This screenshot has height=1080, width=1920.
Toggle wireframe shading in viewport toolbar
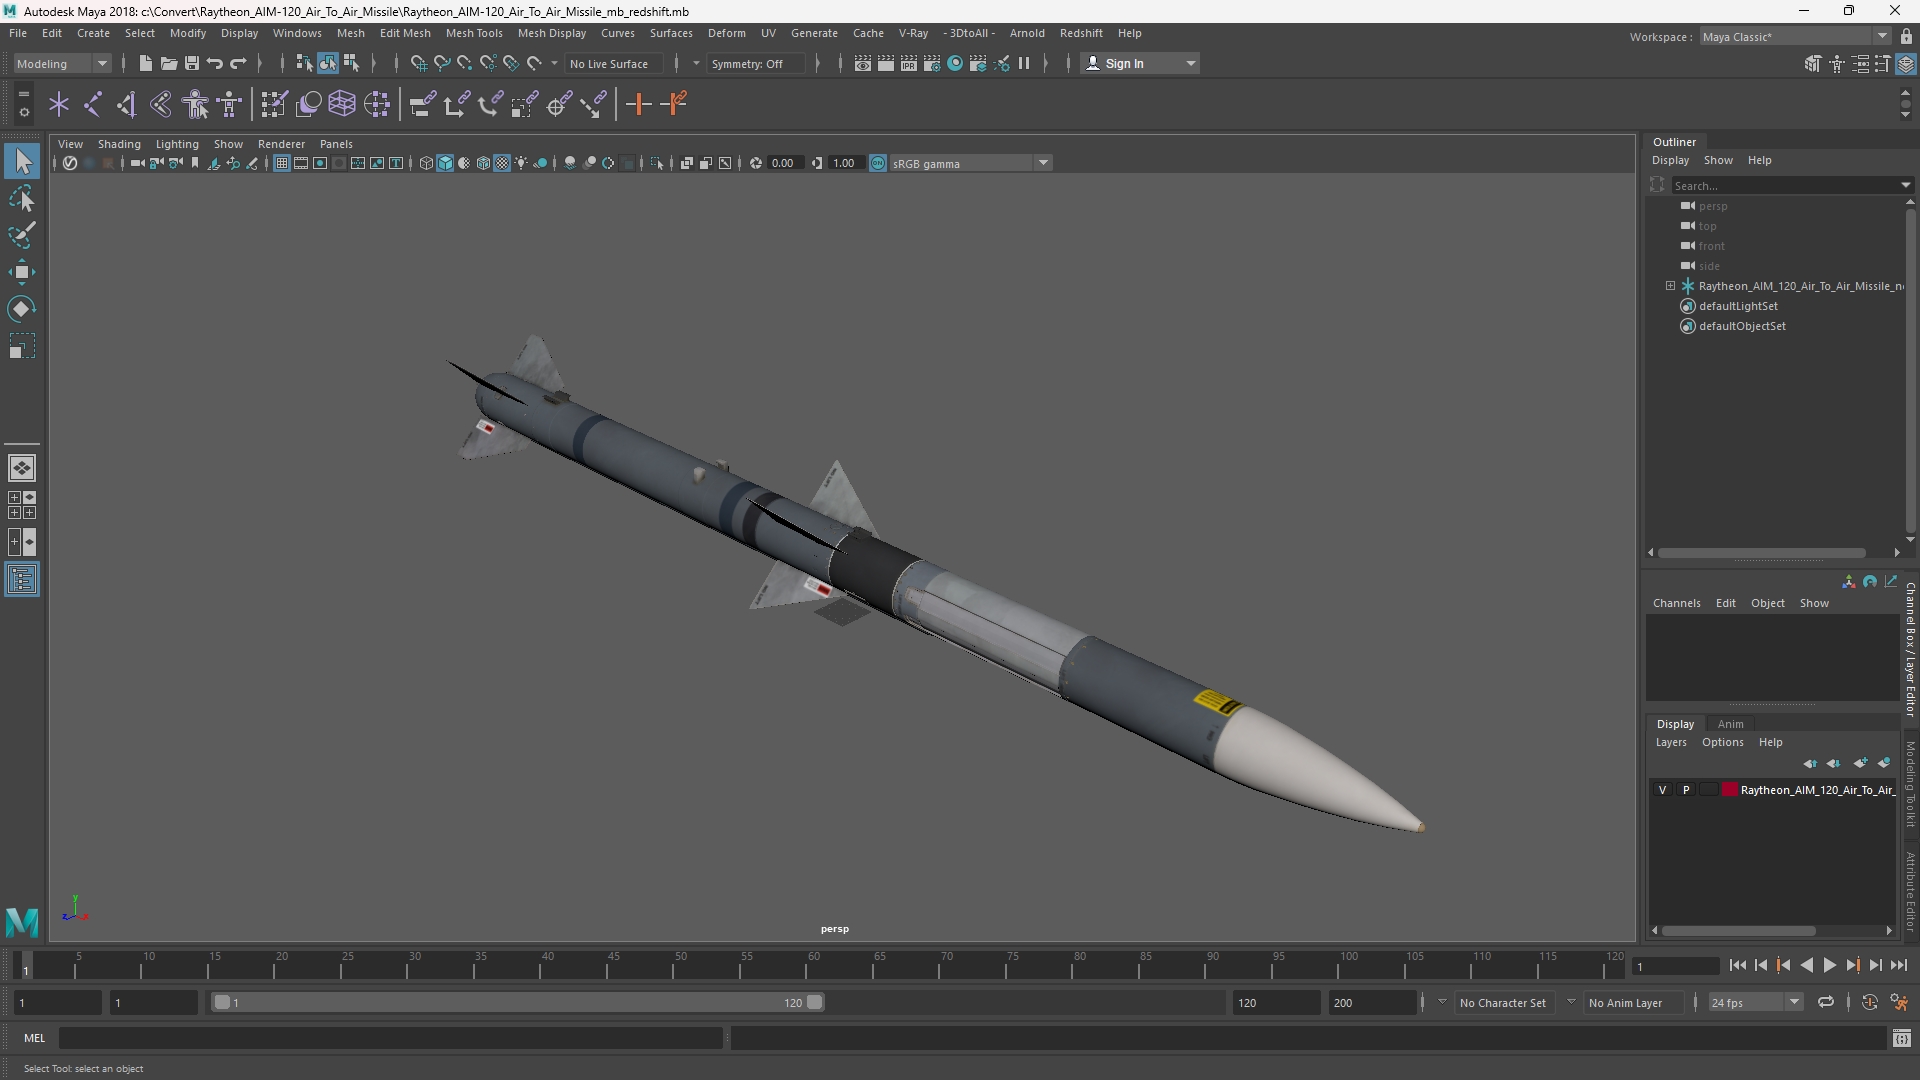[426, 163]
